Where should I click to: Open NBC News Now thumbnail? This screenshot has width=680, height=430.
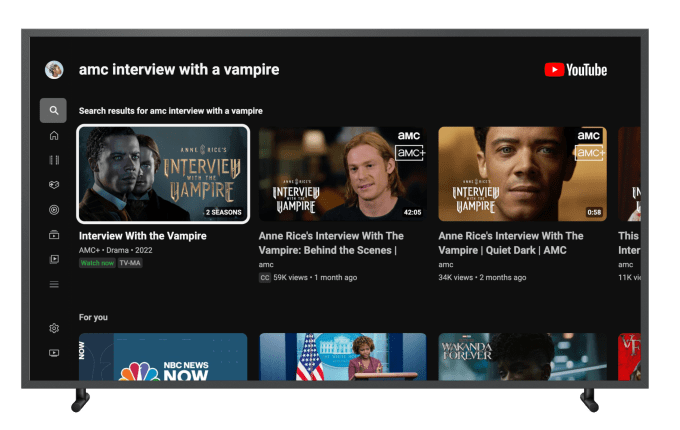tap(163, 357)
